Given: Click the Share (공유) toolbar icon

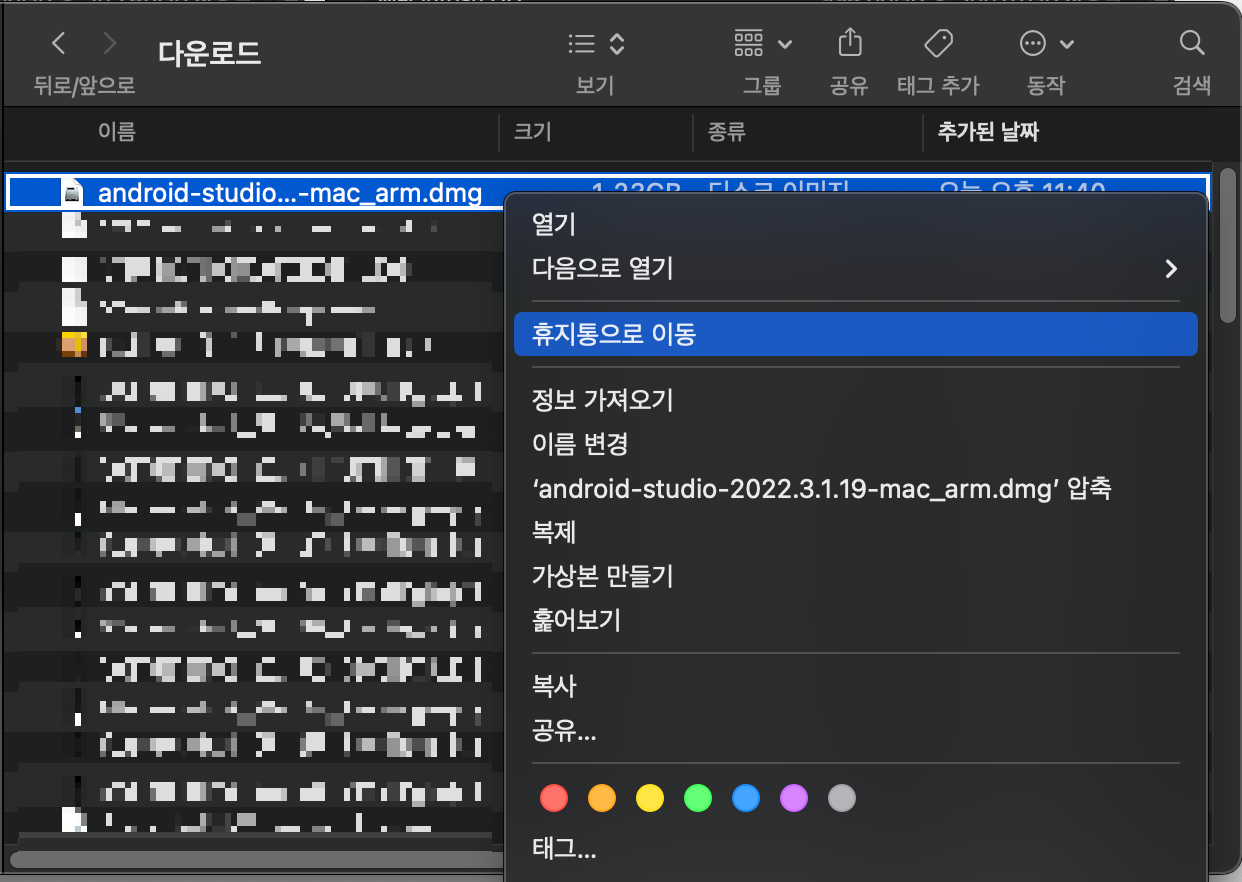Looking at the screenshot, I should 849,43.
